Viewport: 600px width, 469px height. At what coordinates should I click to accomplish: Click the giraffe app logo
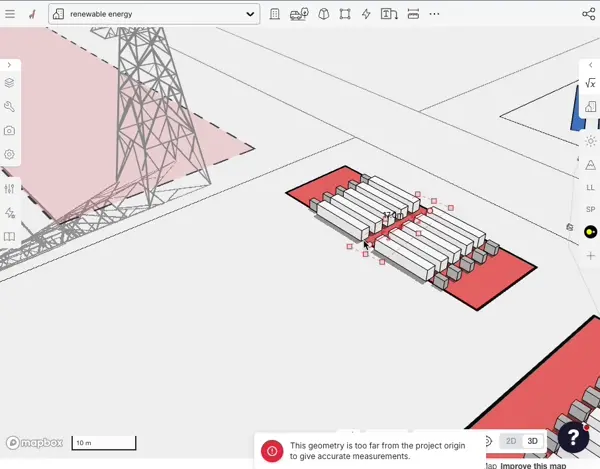33,14
